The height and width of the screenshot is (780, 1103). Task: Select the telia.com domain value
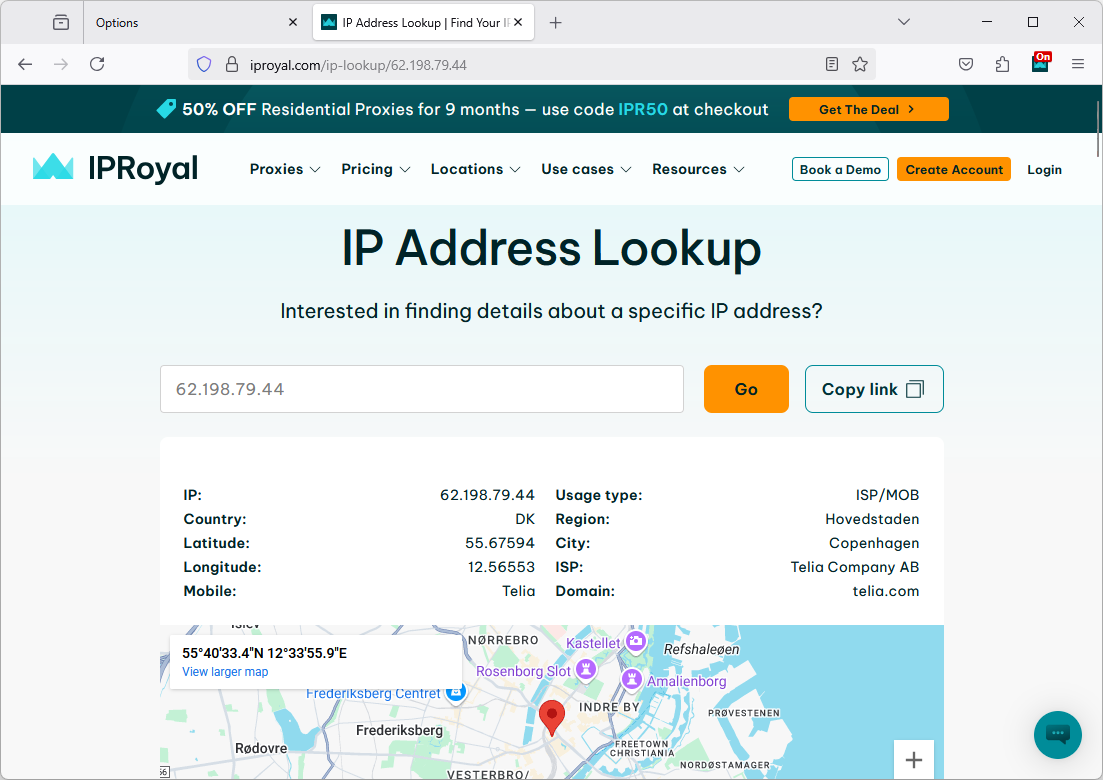click(886, 591)
